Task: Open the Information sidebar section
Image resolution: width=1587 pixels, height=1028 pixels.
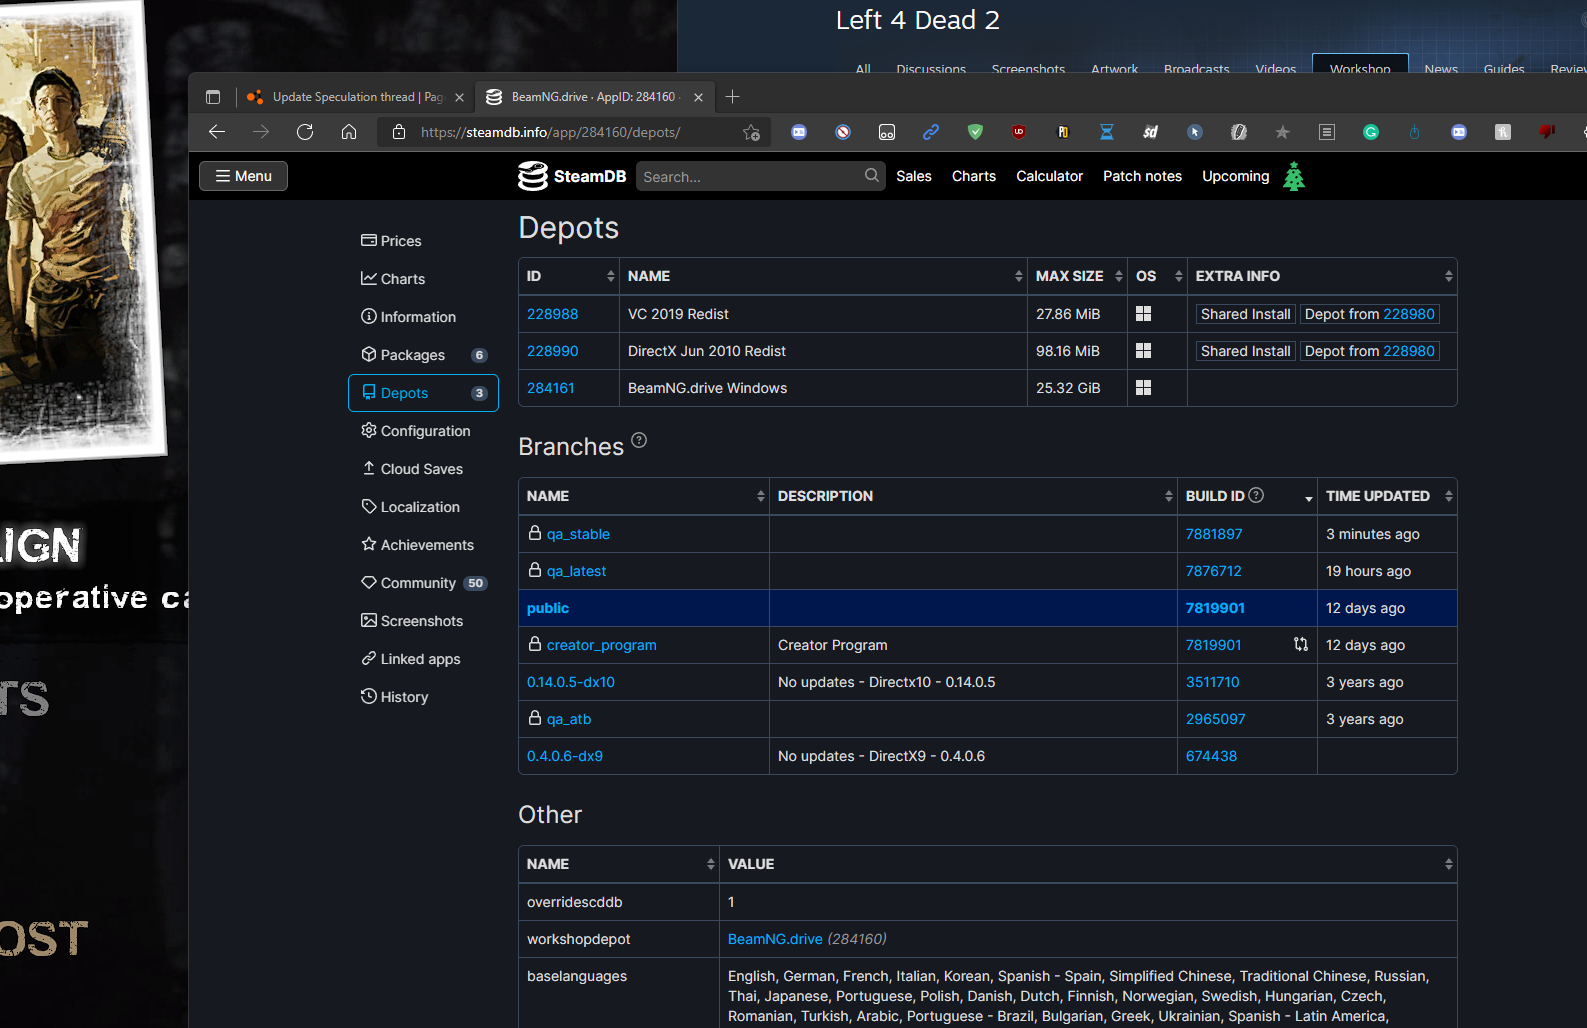Action: coord(423,317)
